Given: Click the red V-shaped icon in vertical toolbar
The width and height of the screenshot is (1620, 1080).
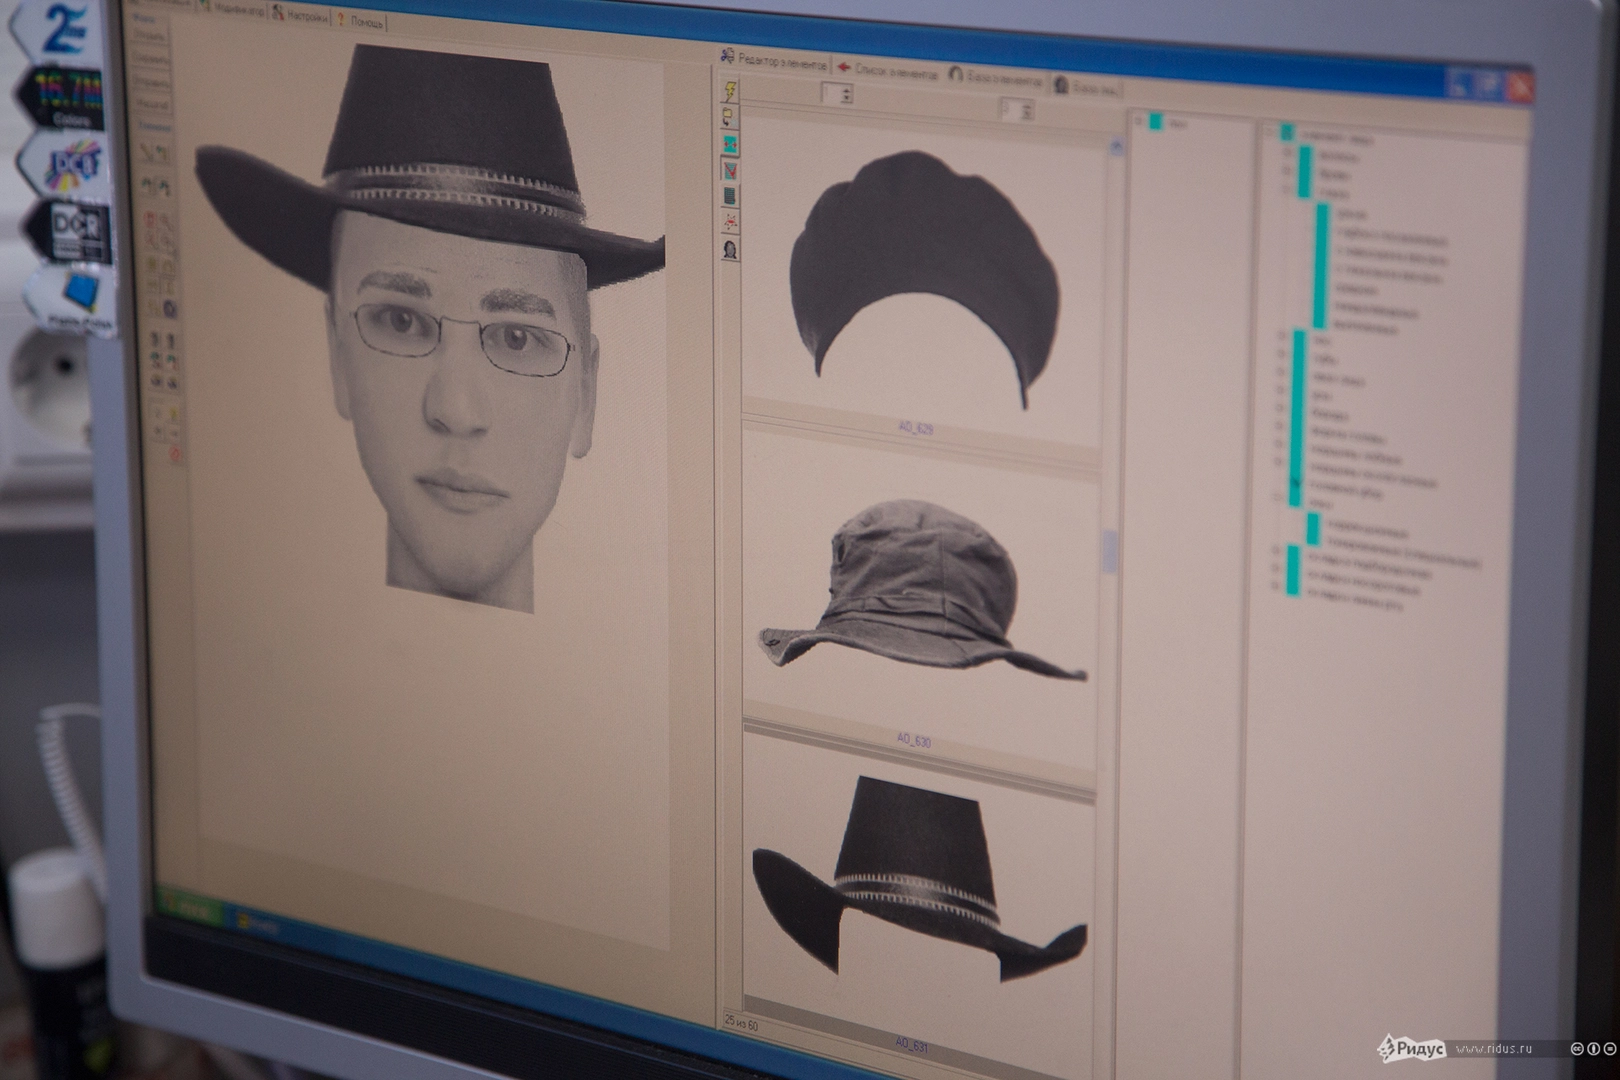Looking at the screenshot, I should pos(730,171).
